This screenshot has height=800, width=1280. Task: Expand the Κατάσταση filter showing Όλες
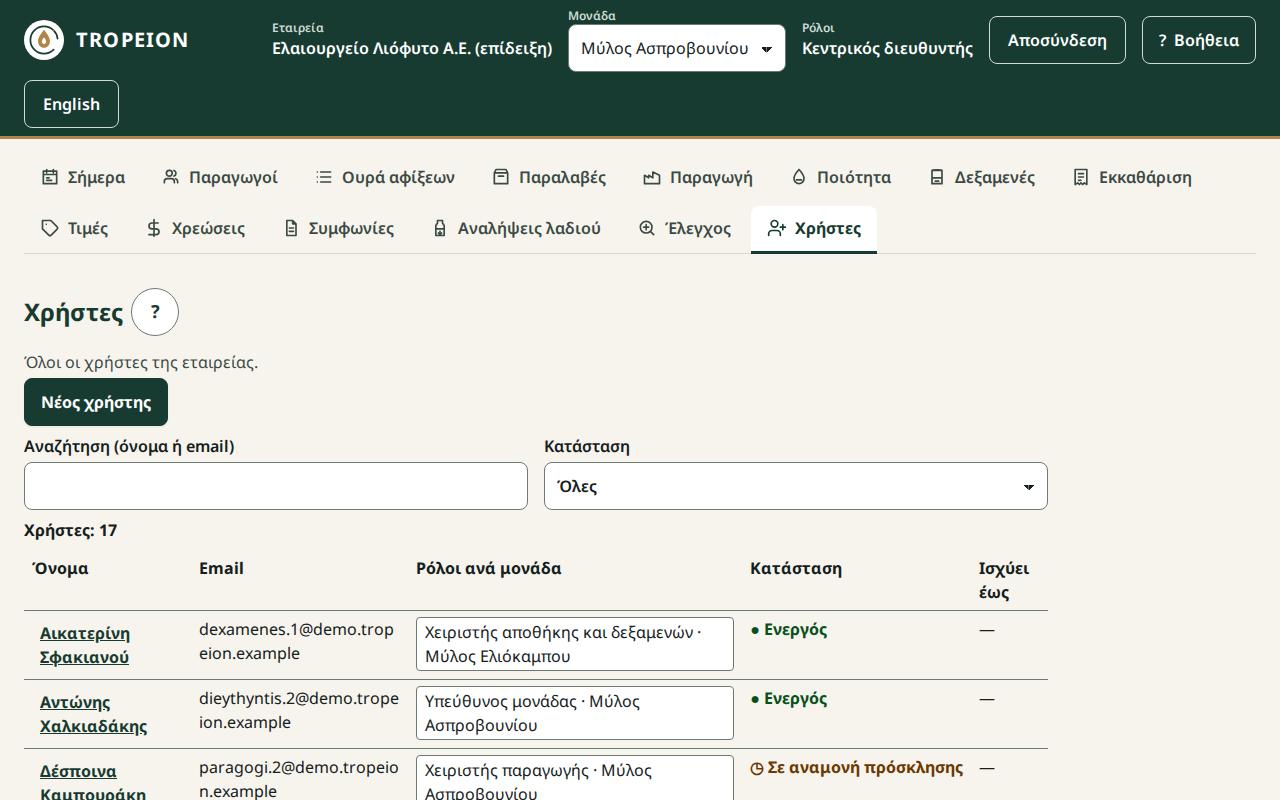coord(796,486)
